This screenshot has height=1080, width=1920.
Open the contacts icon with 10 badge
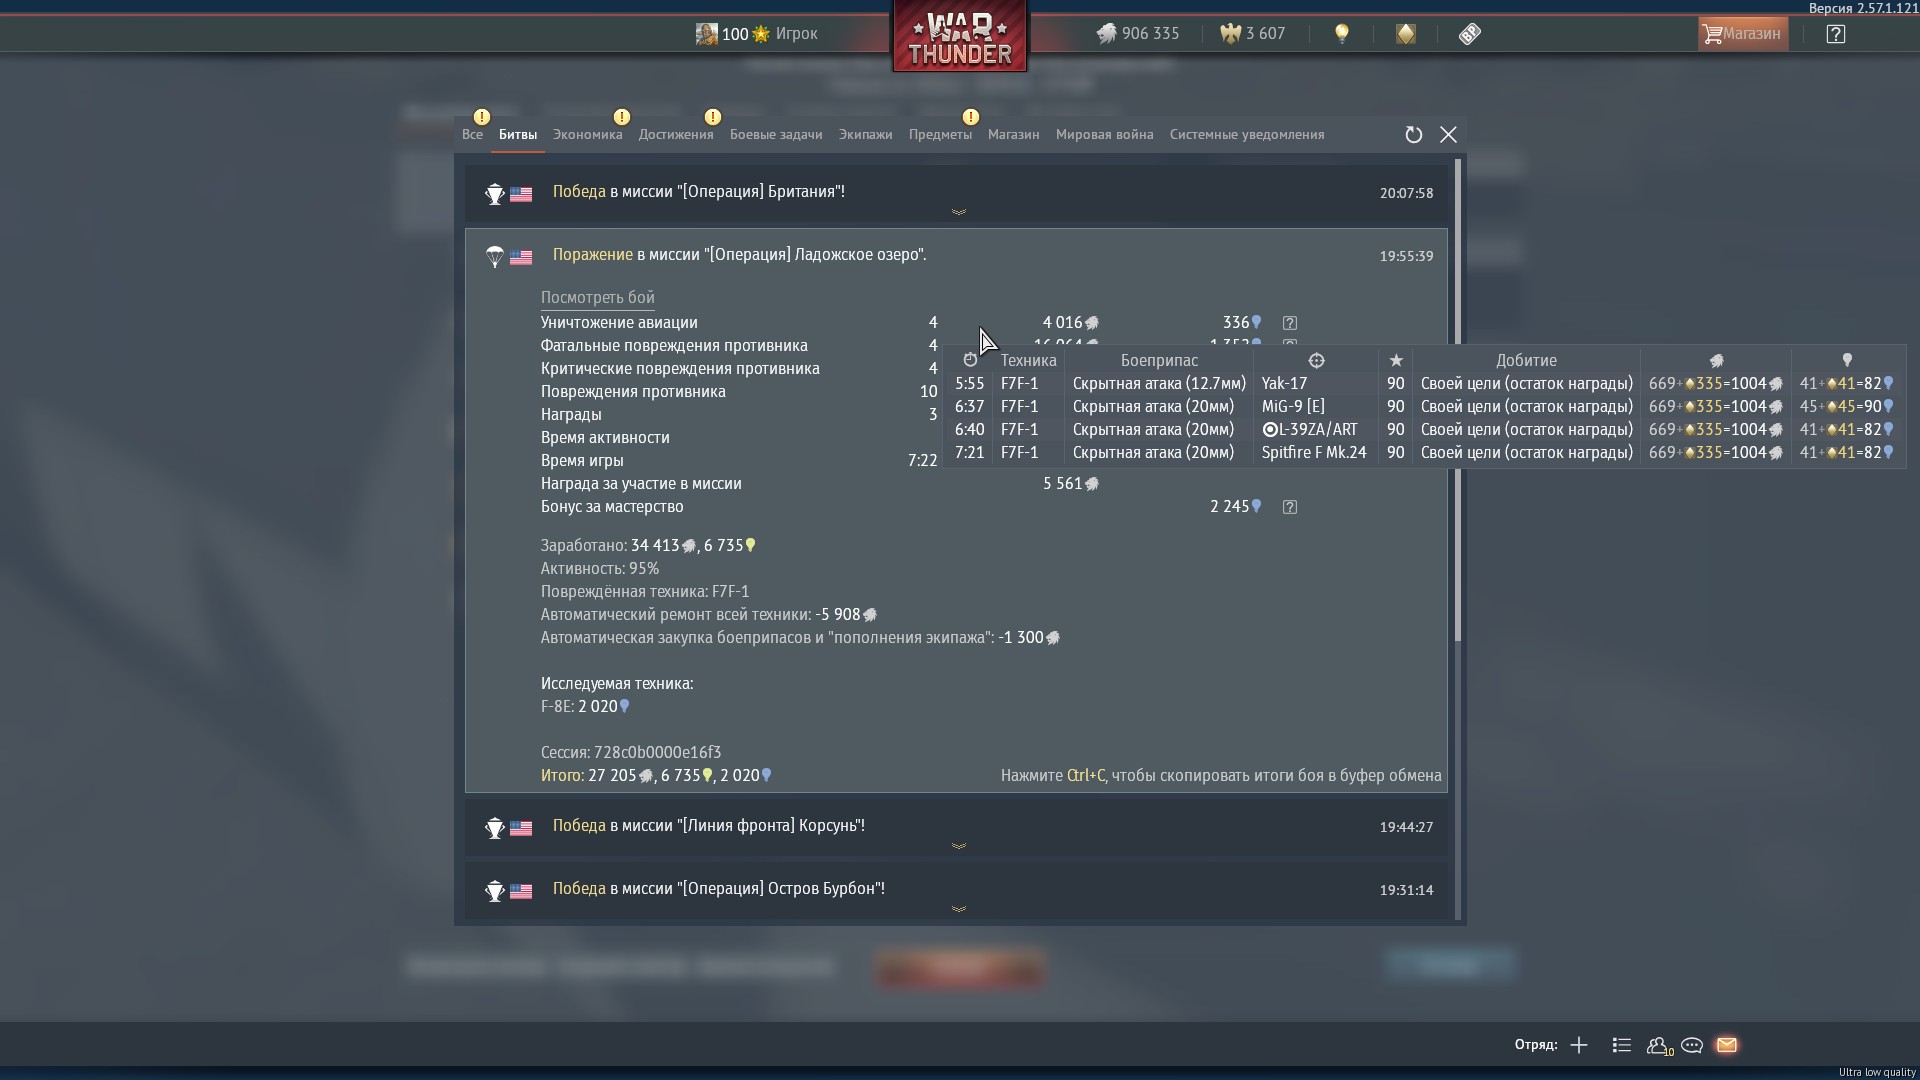1659,1046
